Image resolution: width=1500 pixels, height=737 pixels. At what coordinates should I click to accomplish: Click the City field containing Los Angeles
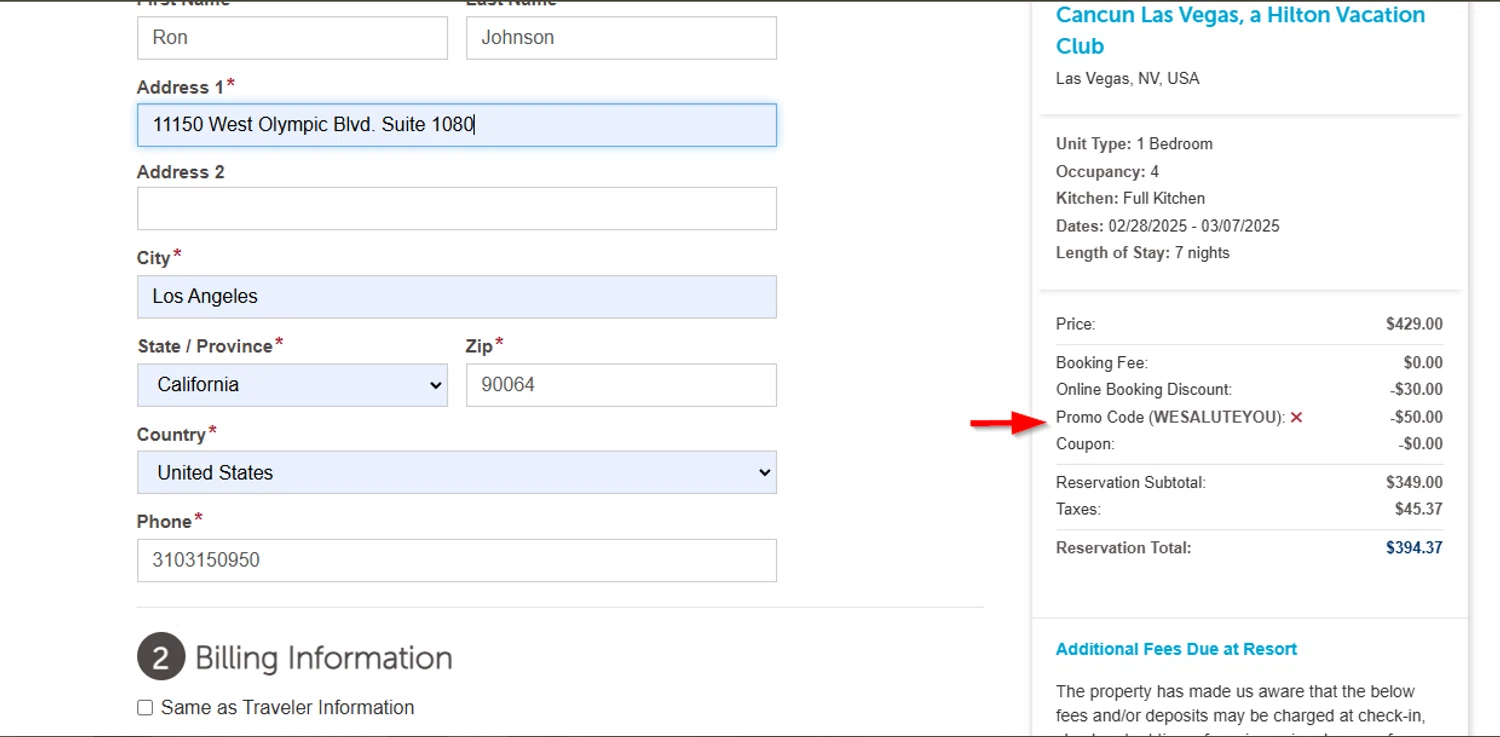click(457, 297)
